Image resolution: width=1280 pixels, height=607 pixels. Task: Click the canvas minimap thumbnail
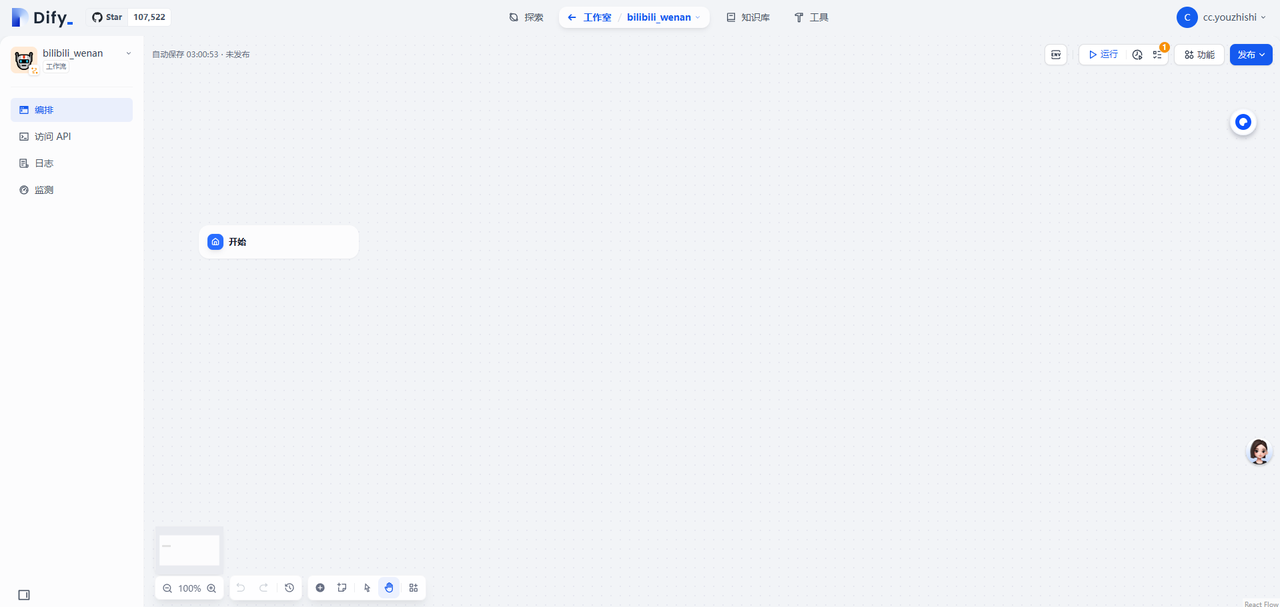click(x=189, y=549)
